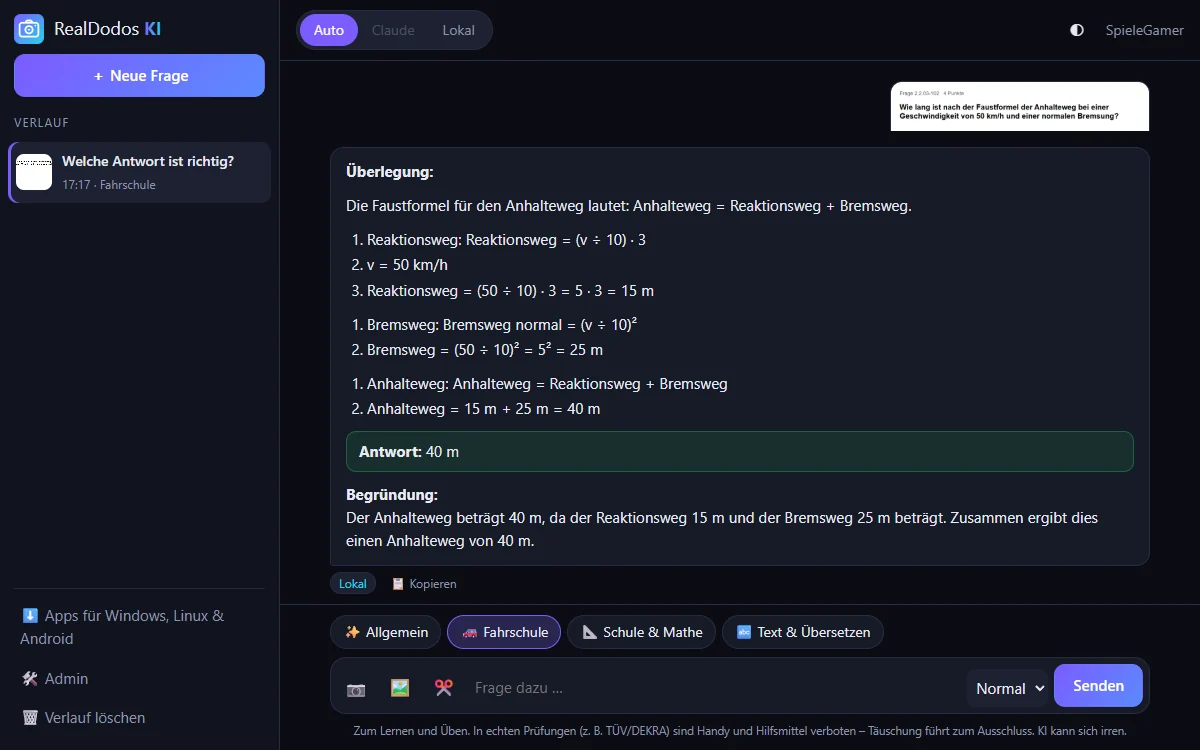Click the scissors screenshot snip icon
Image resolution: width=1200 pixels, height=750 pixels.
coord(444,688)
